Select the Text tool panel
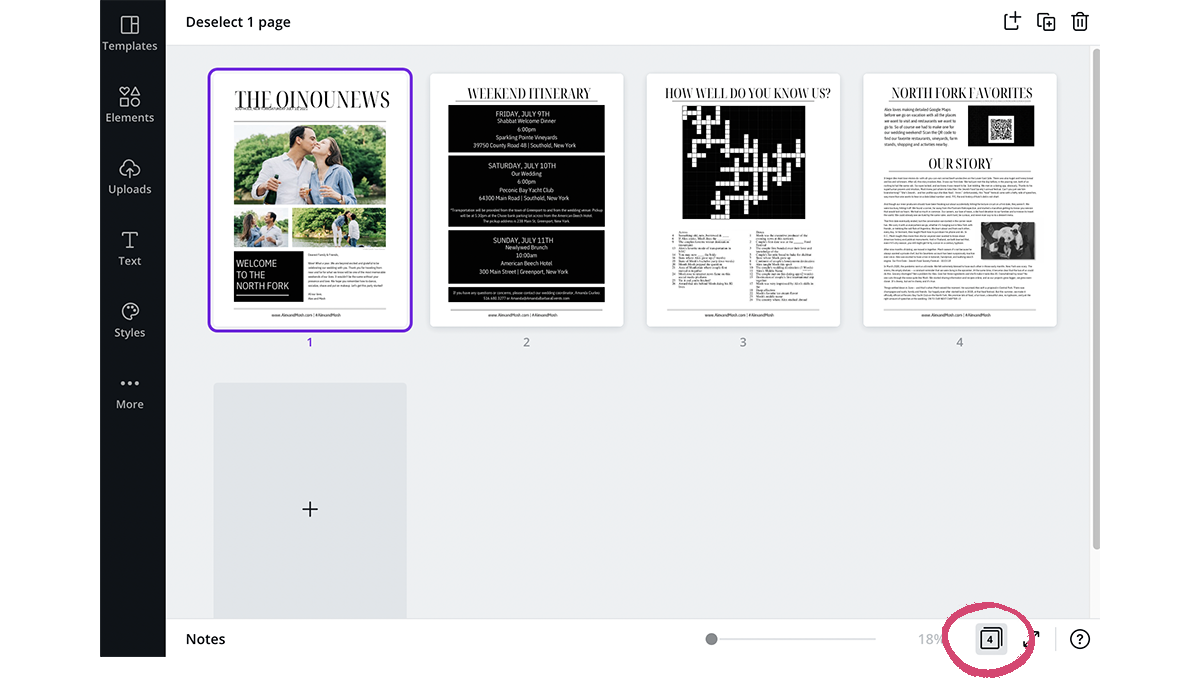The height and width of the screenshot is (690, 1200). pos(130,248)
